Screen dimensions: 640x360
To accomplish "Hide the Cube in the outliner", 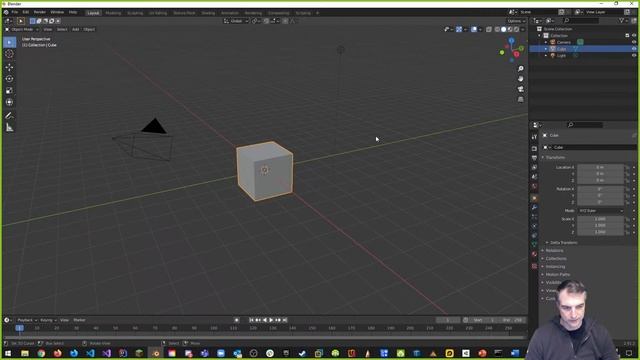I will pyautogui.click(x=634, y=49).
